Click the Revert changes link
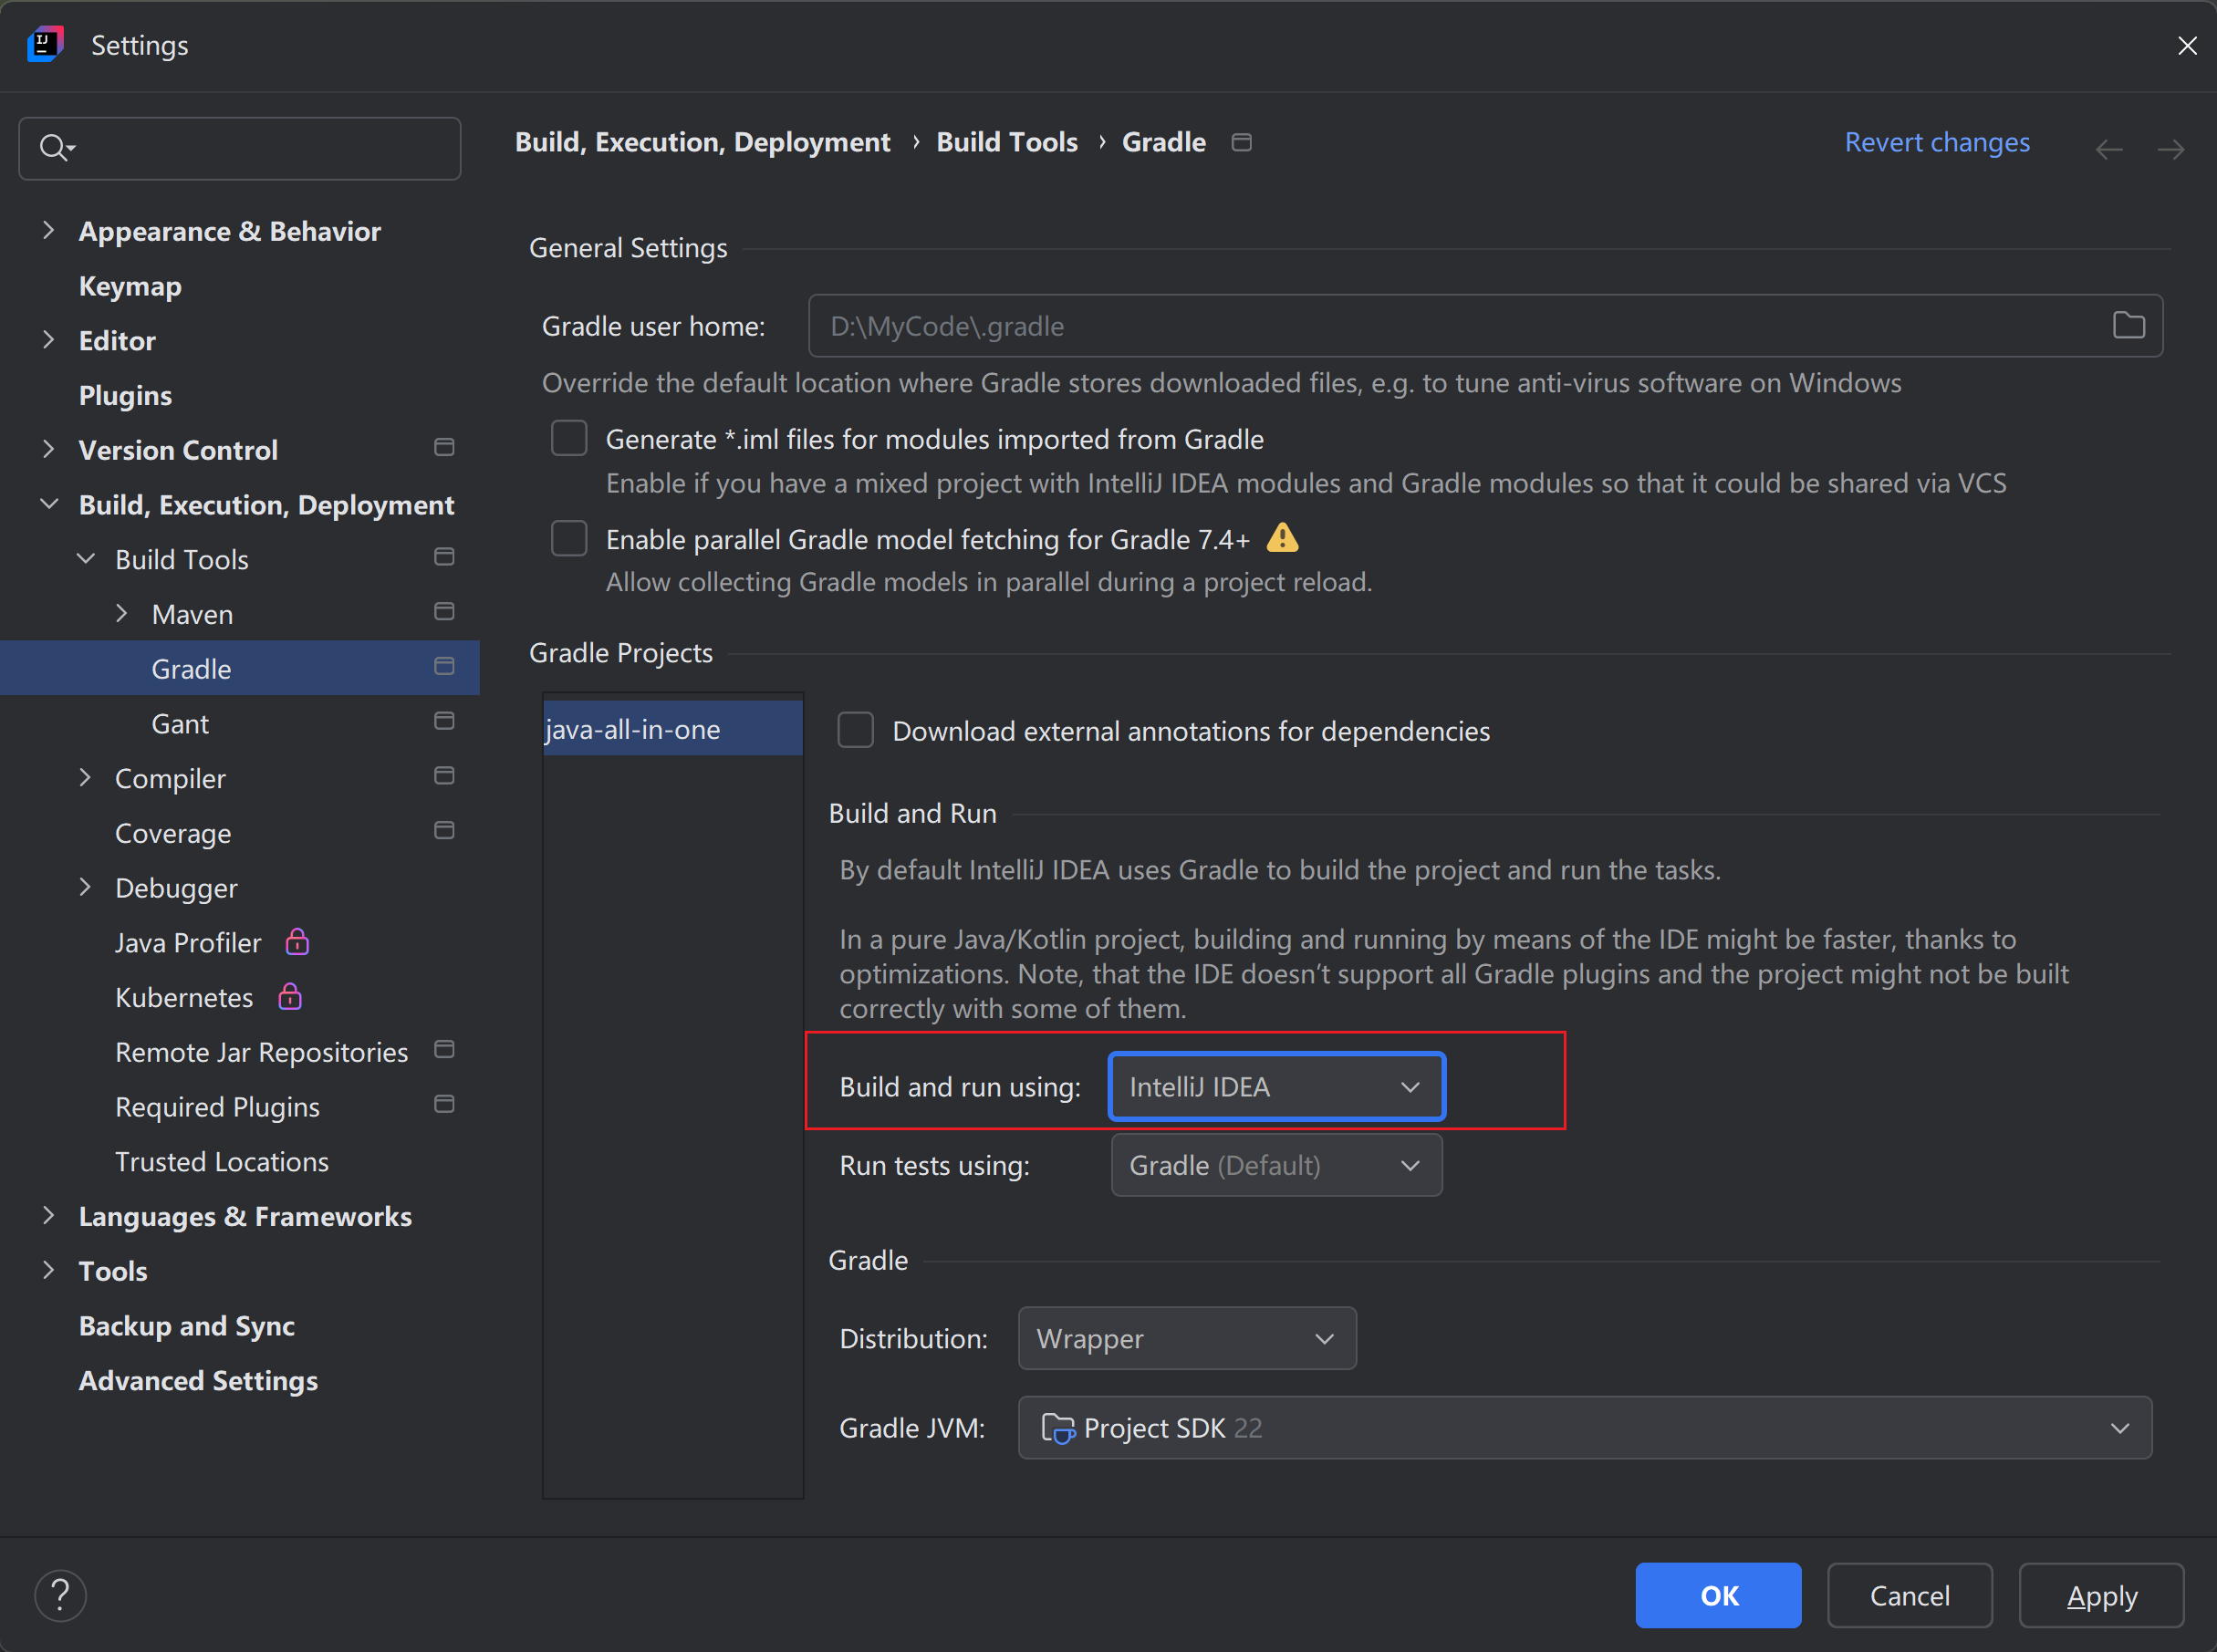The height and width of the screenshot is (1652, 2217). coord(1936,142)
